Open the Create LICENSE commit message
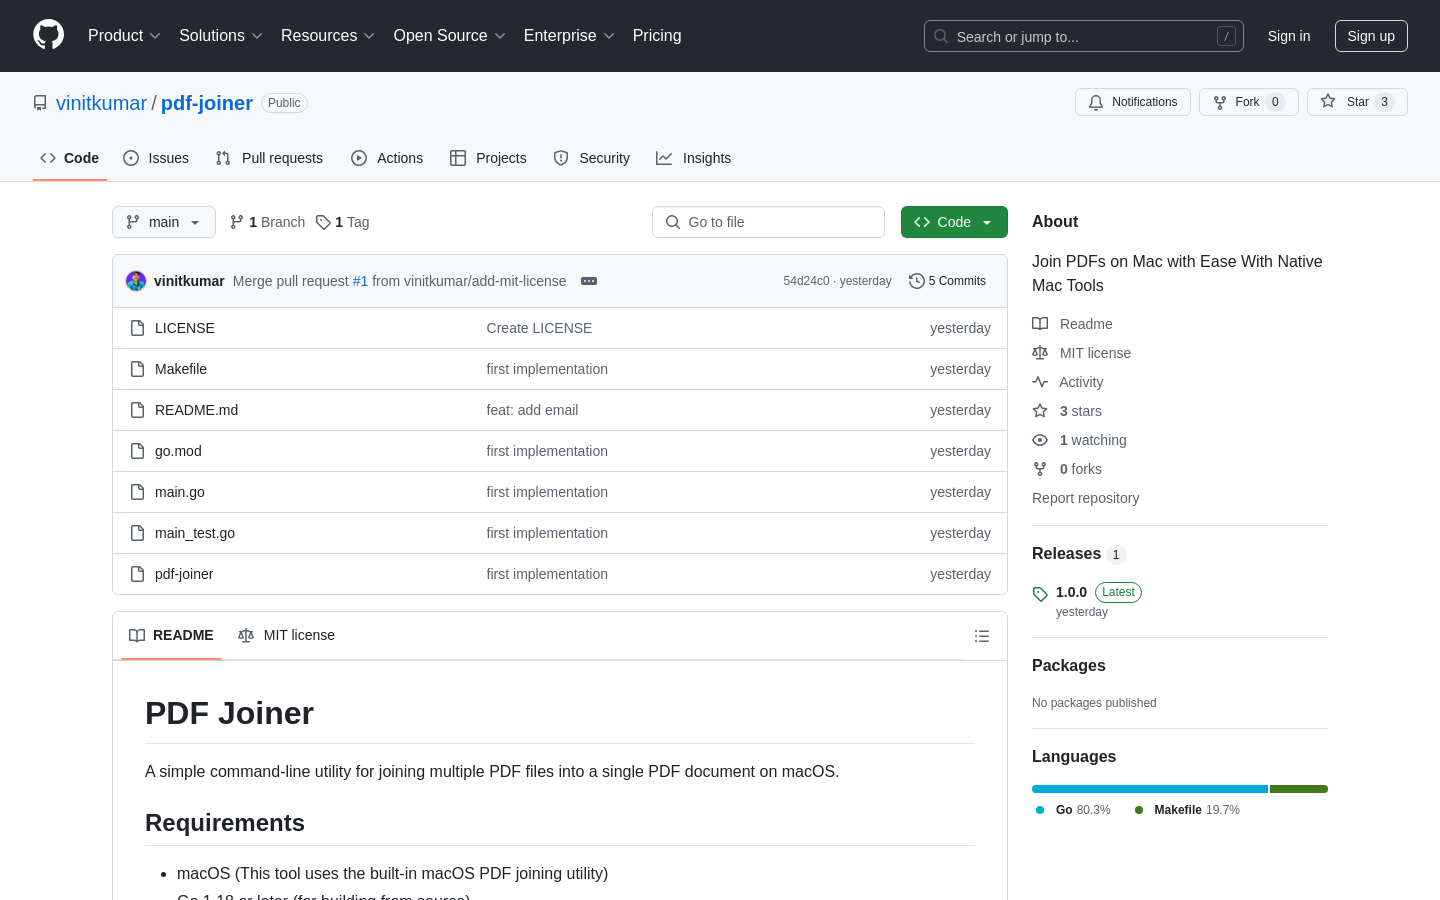Screen dimensions: 1440x900 [539, 328]
